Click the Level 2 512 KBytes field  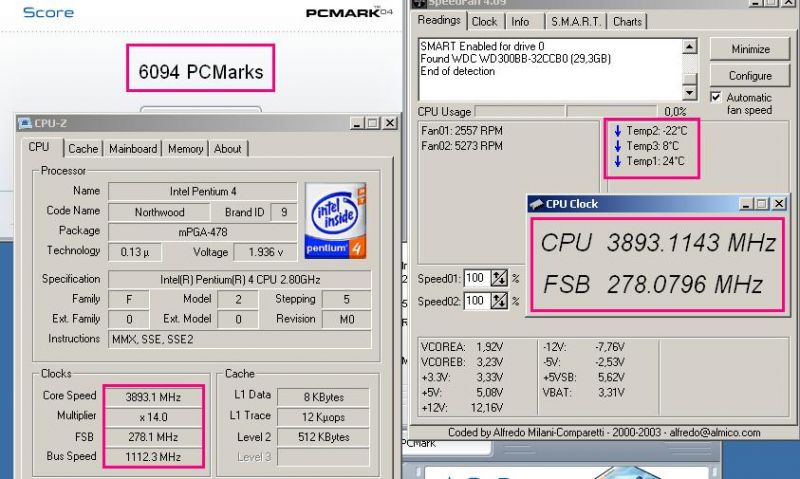323,437
